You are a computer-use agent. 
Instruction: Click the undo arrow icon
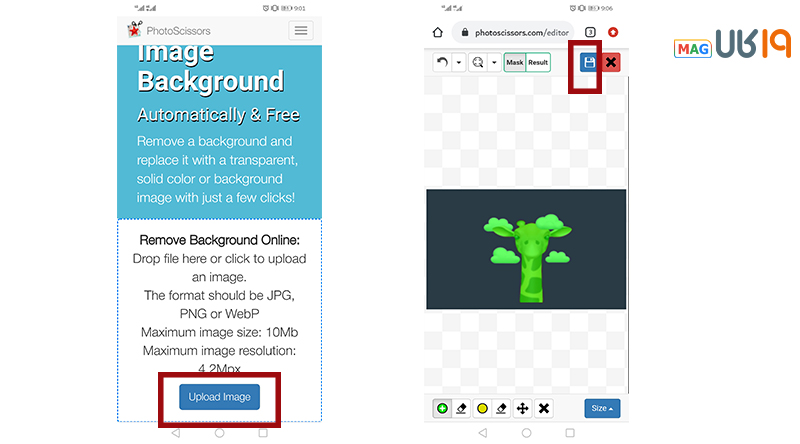pyautogui.click(x=443, y=62)
